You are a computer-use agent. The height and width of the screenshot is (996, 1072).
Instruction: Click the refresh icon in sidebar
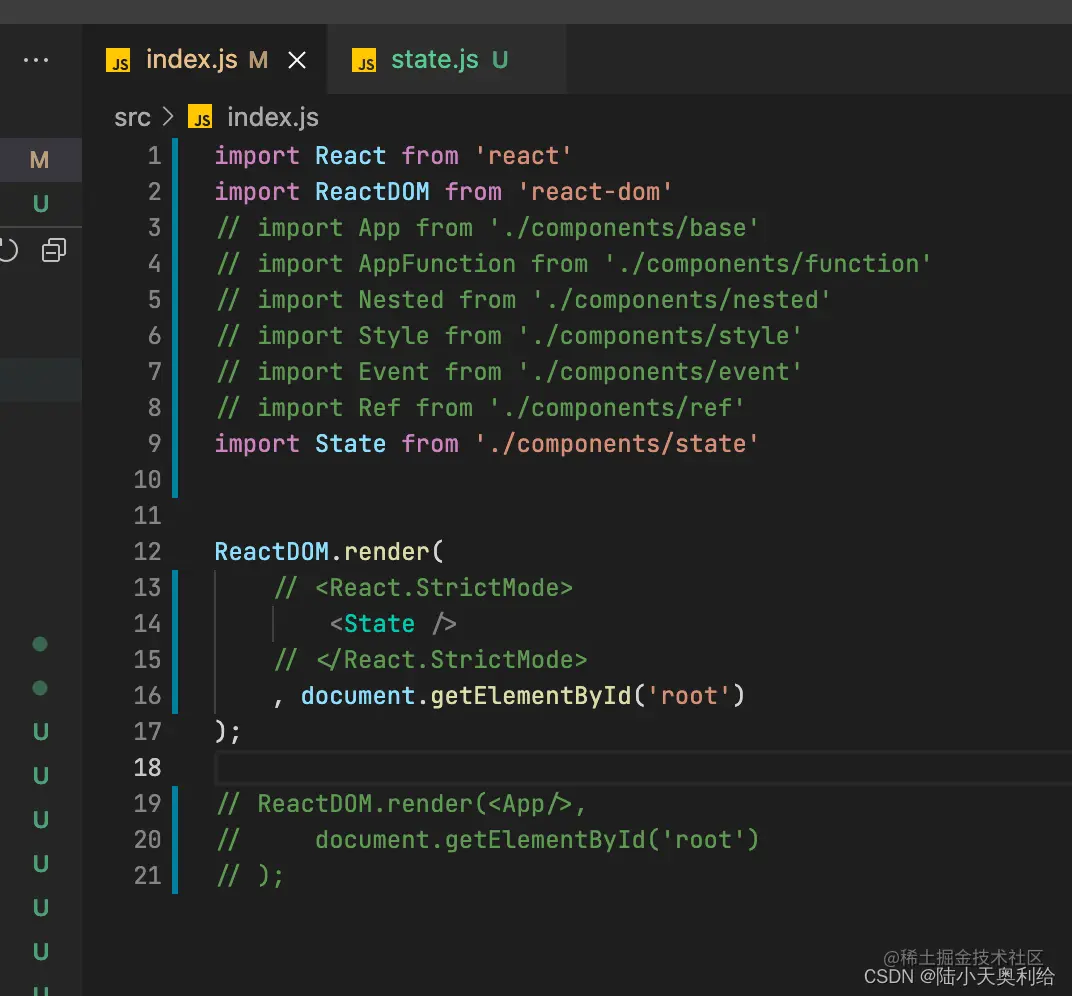click(x=8, y=250)
